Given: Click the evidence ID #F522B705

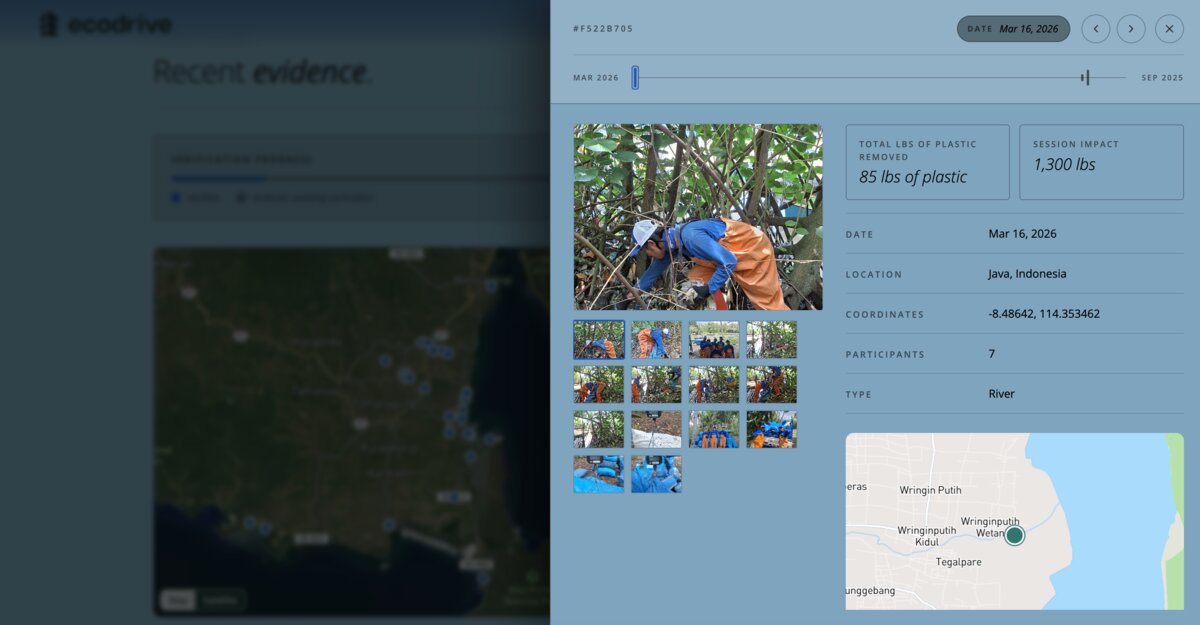Looking at the screenshot, I should click(603, 29).
